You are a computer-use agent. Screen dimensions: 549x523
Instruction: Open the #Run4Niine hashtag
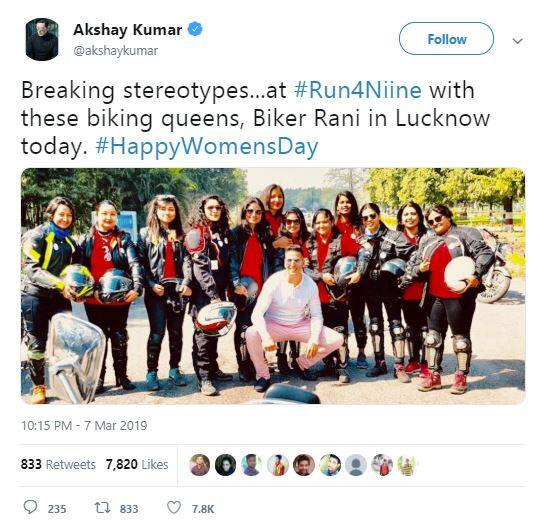(358, 90)
